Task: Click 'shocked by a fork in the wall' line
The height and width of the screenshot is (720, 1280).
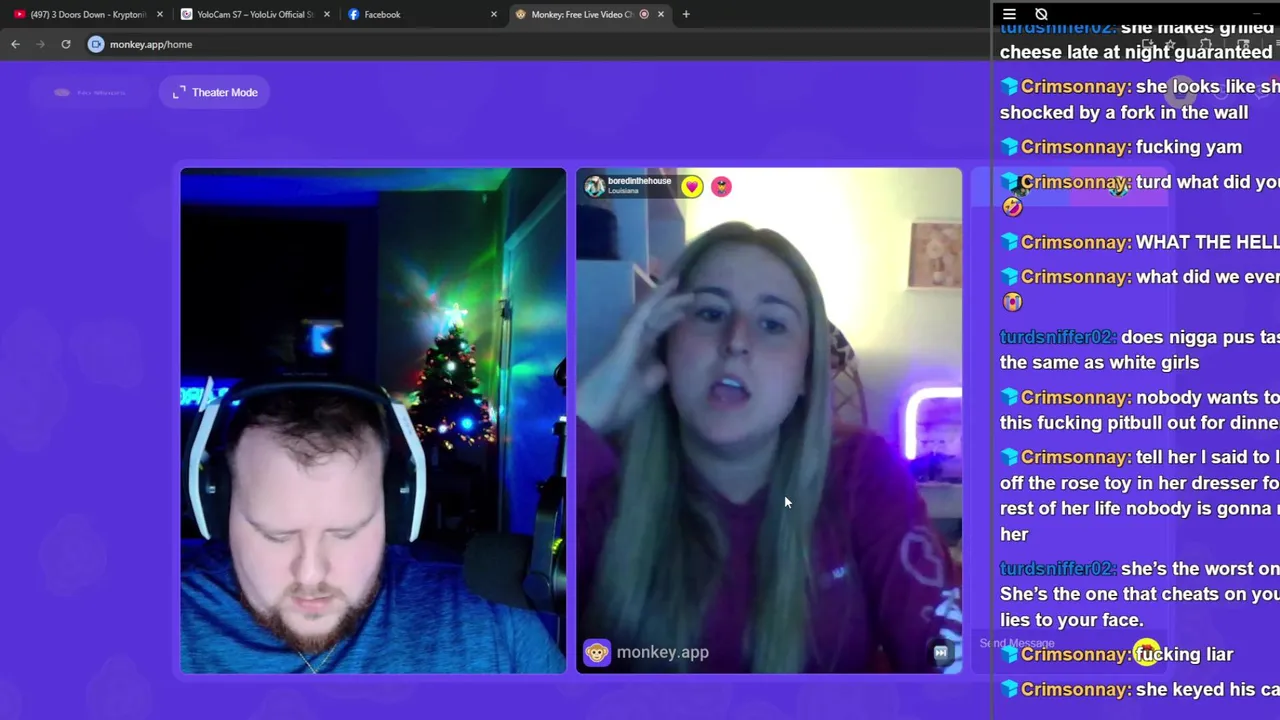Action: pyautogui.click(x=1124, y=112)
